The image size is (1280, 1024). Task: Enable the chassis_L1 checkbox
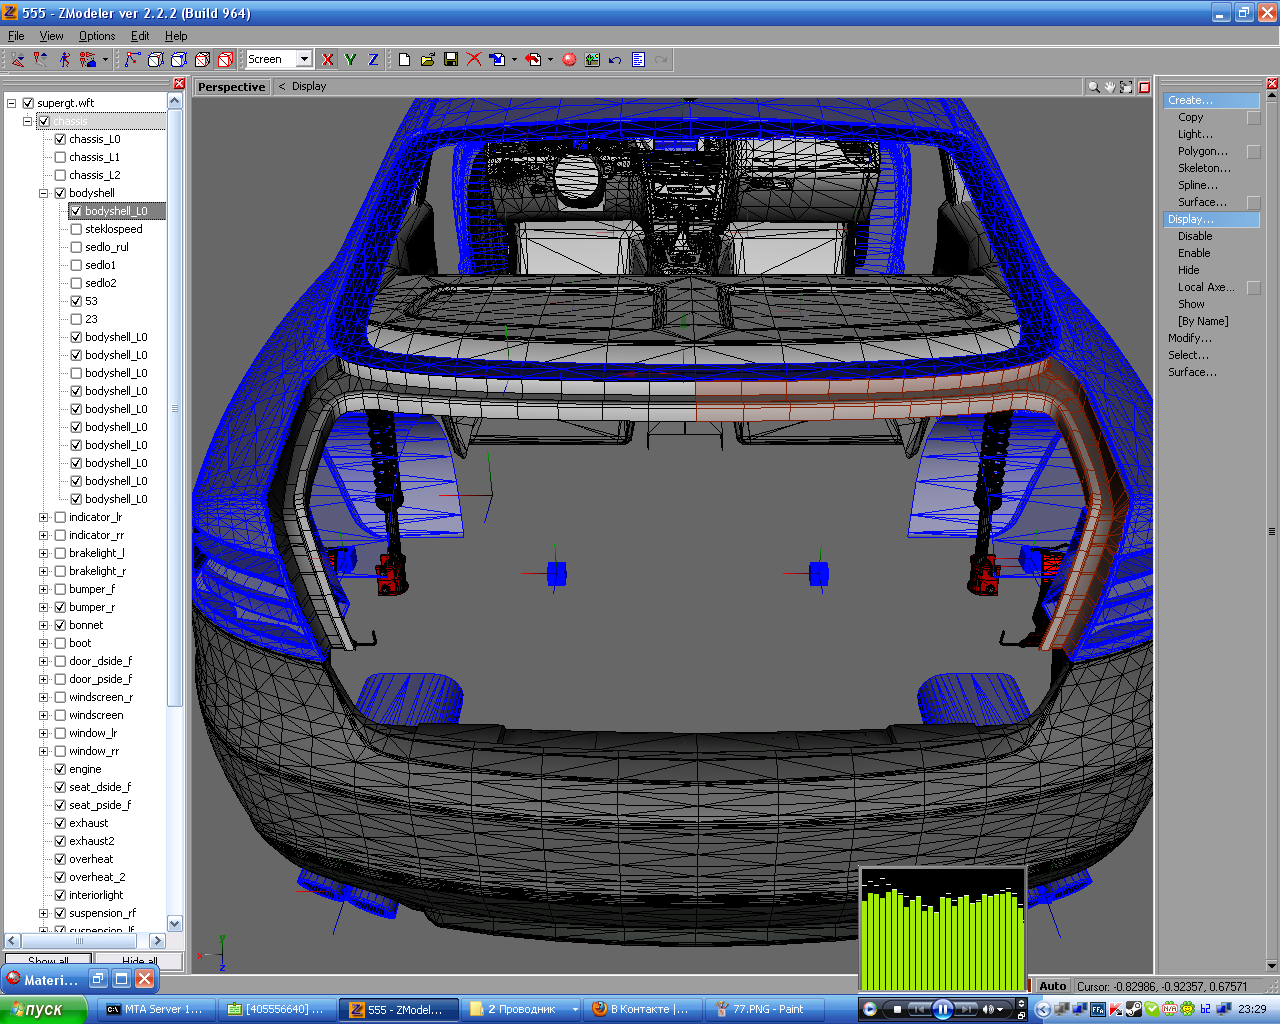pos(60,157)
